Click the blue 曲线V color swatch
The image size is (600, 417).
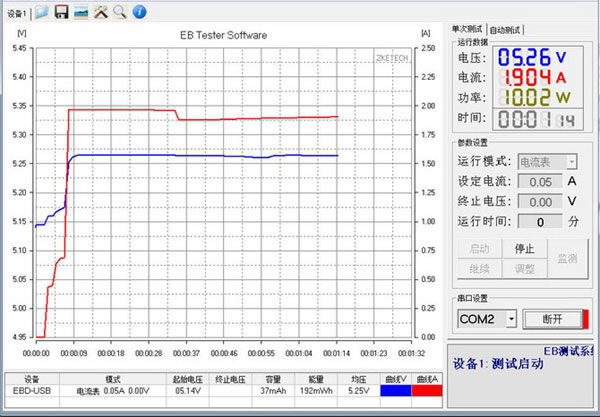pos(396,391)
